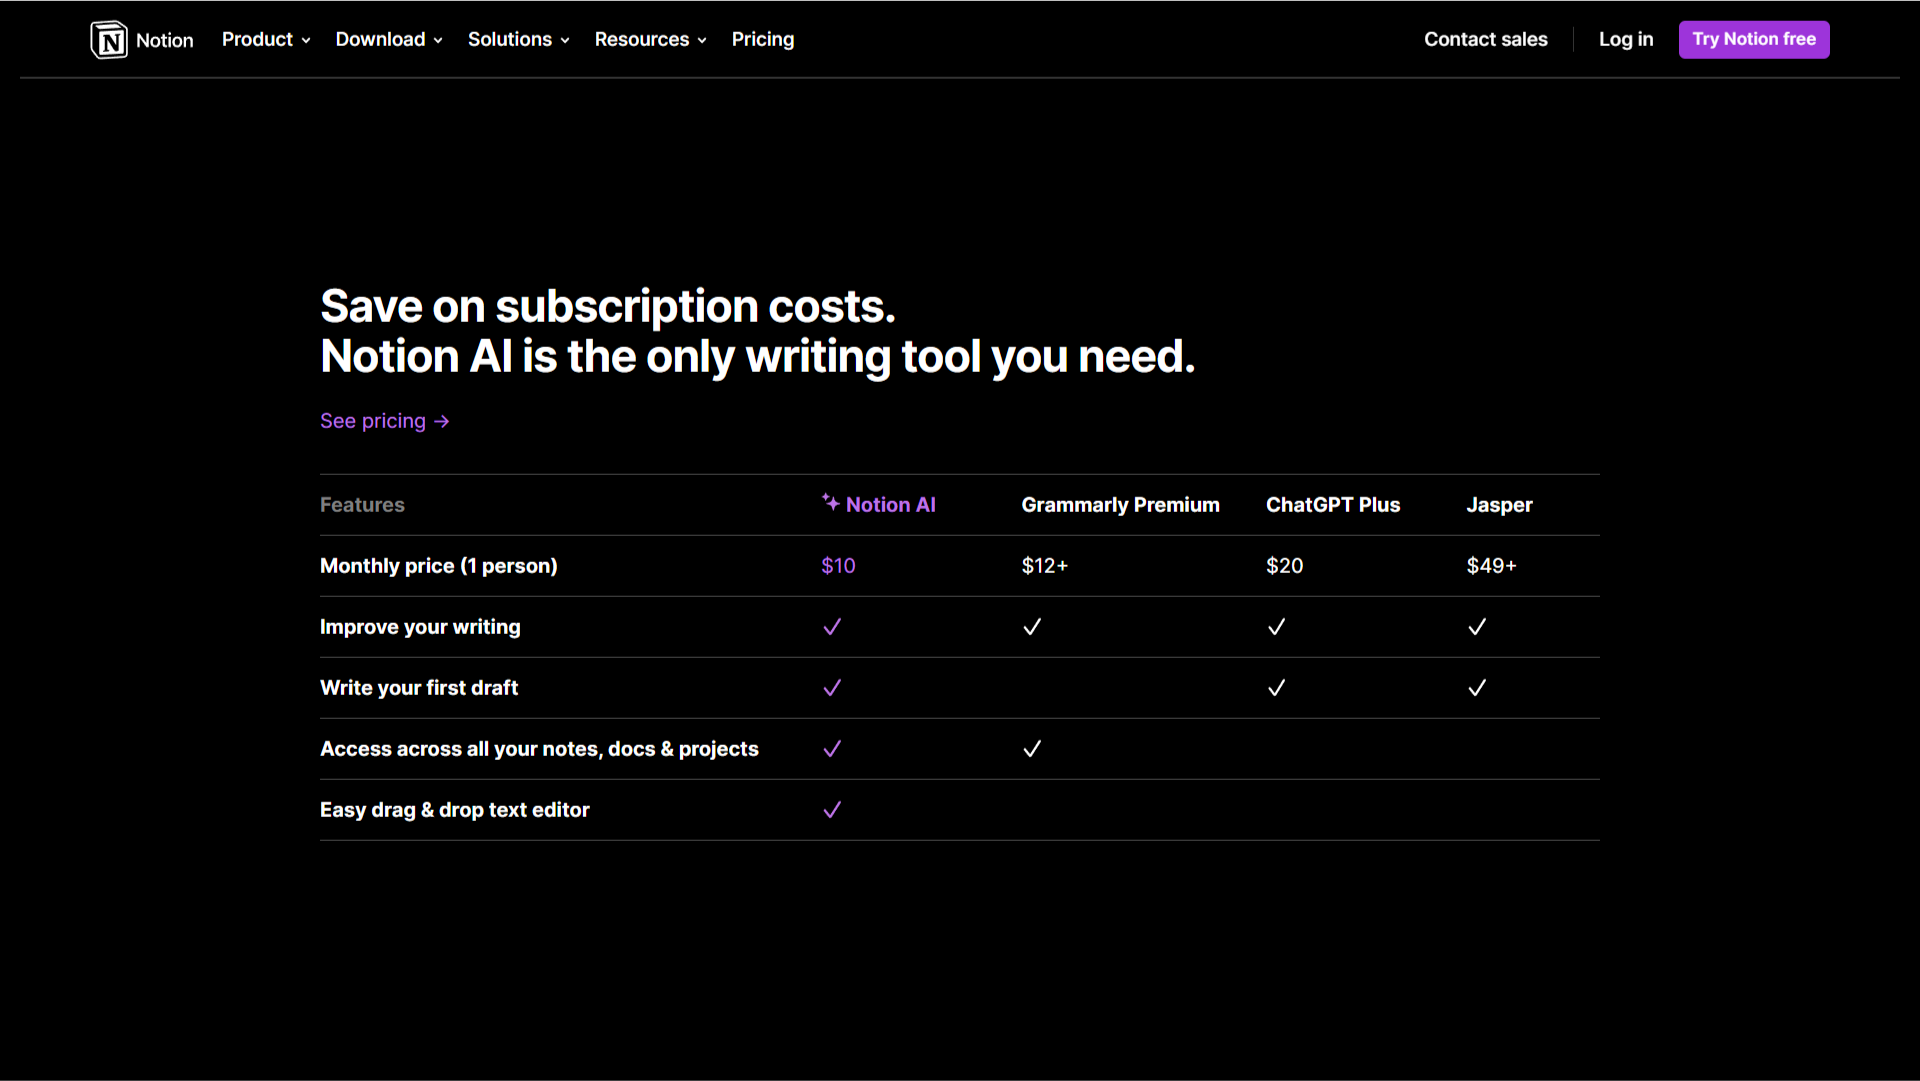
Task: Expand the Product menu chevron
Action: click(306, 41)
